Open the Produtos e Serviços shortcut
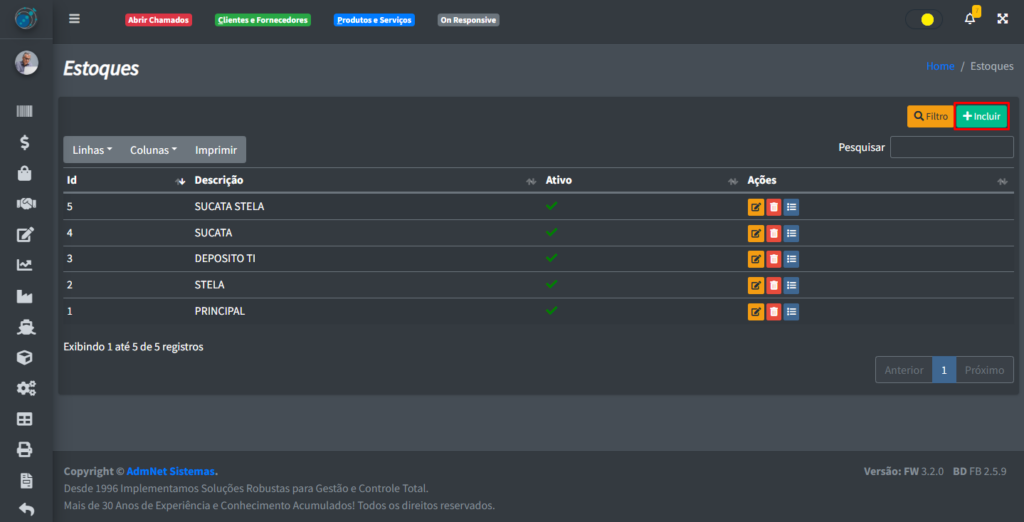The width and height of the screenshot is (1024, 522). pyautogui.click(x=374, y=20)
